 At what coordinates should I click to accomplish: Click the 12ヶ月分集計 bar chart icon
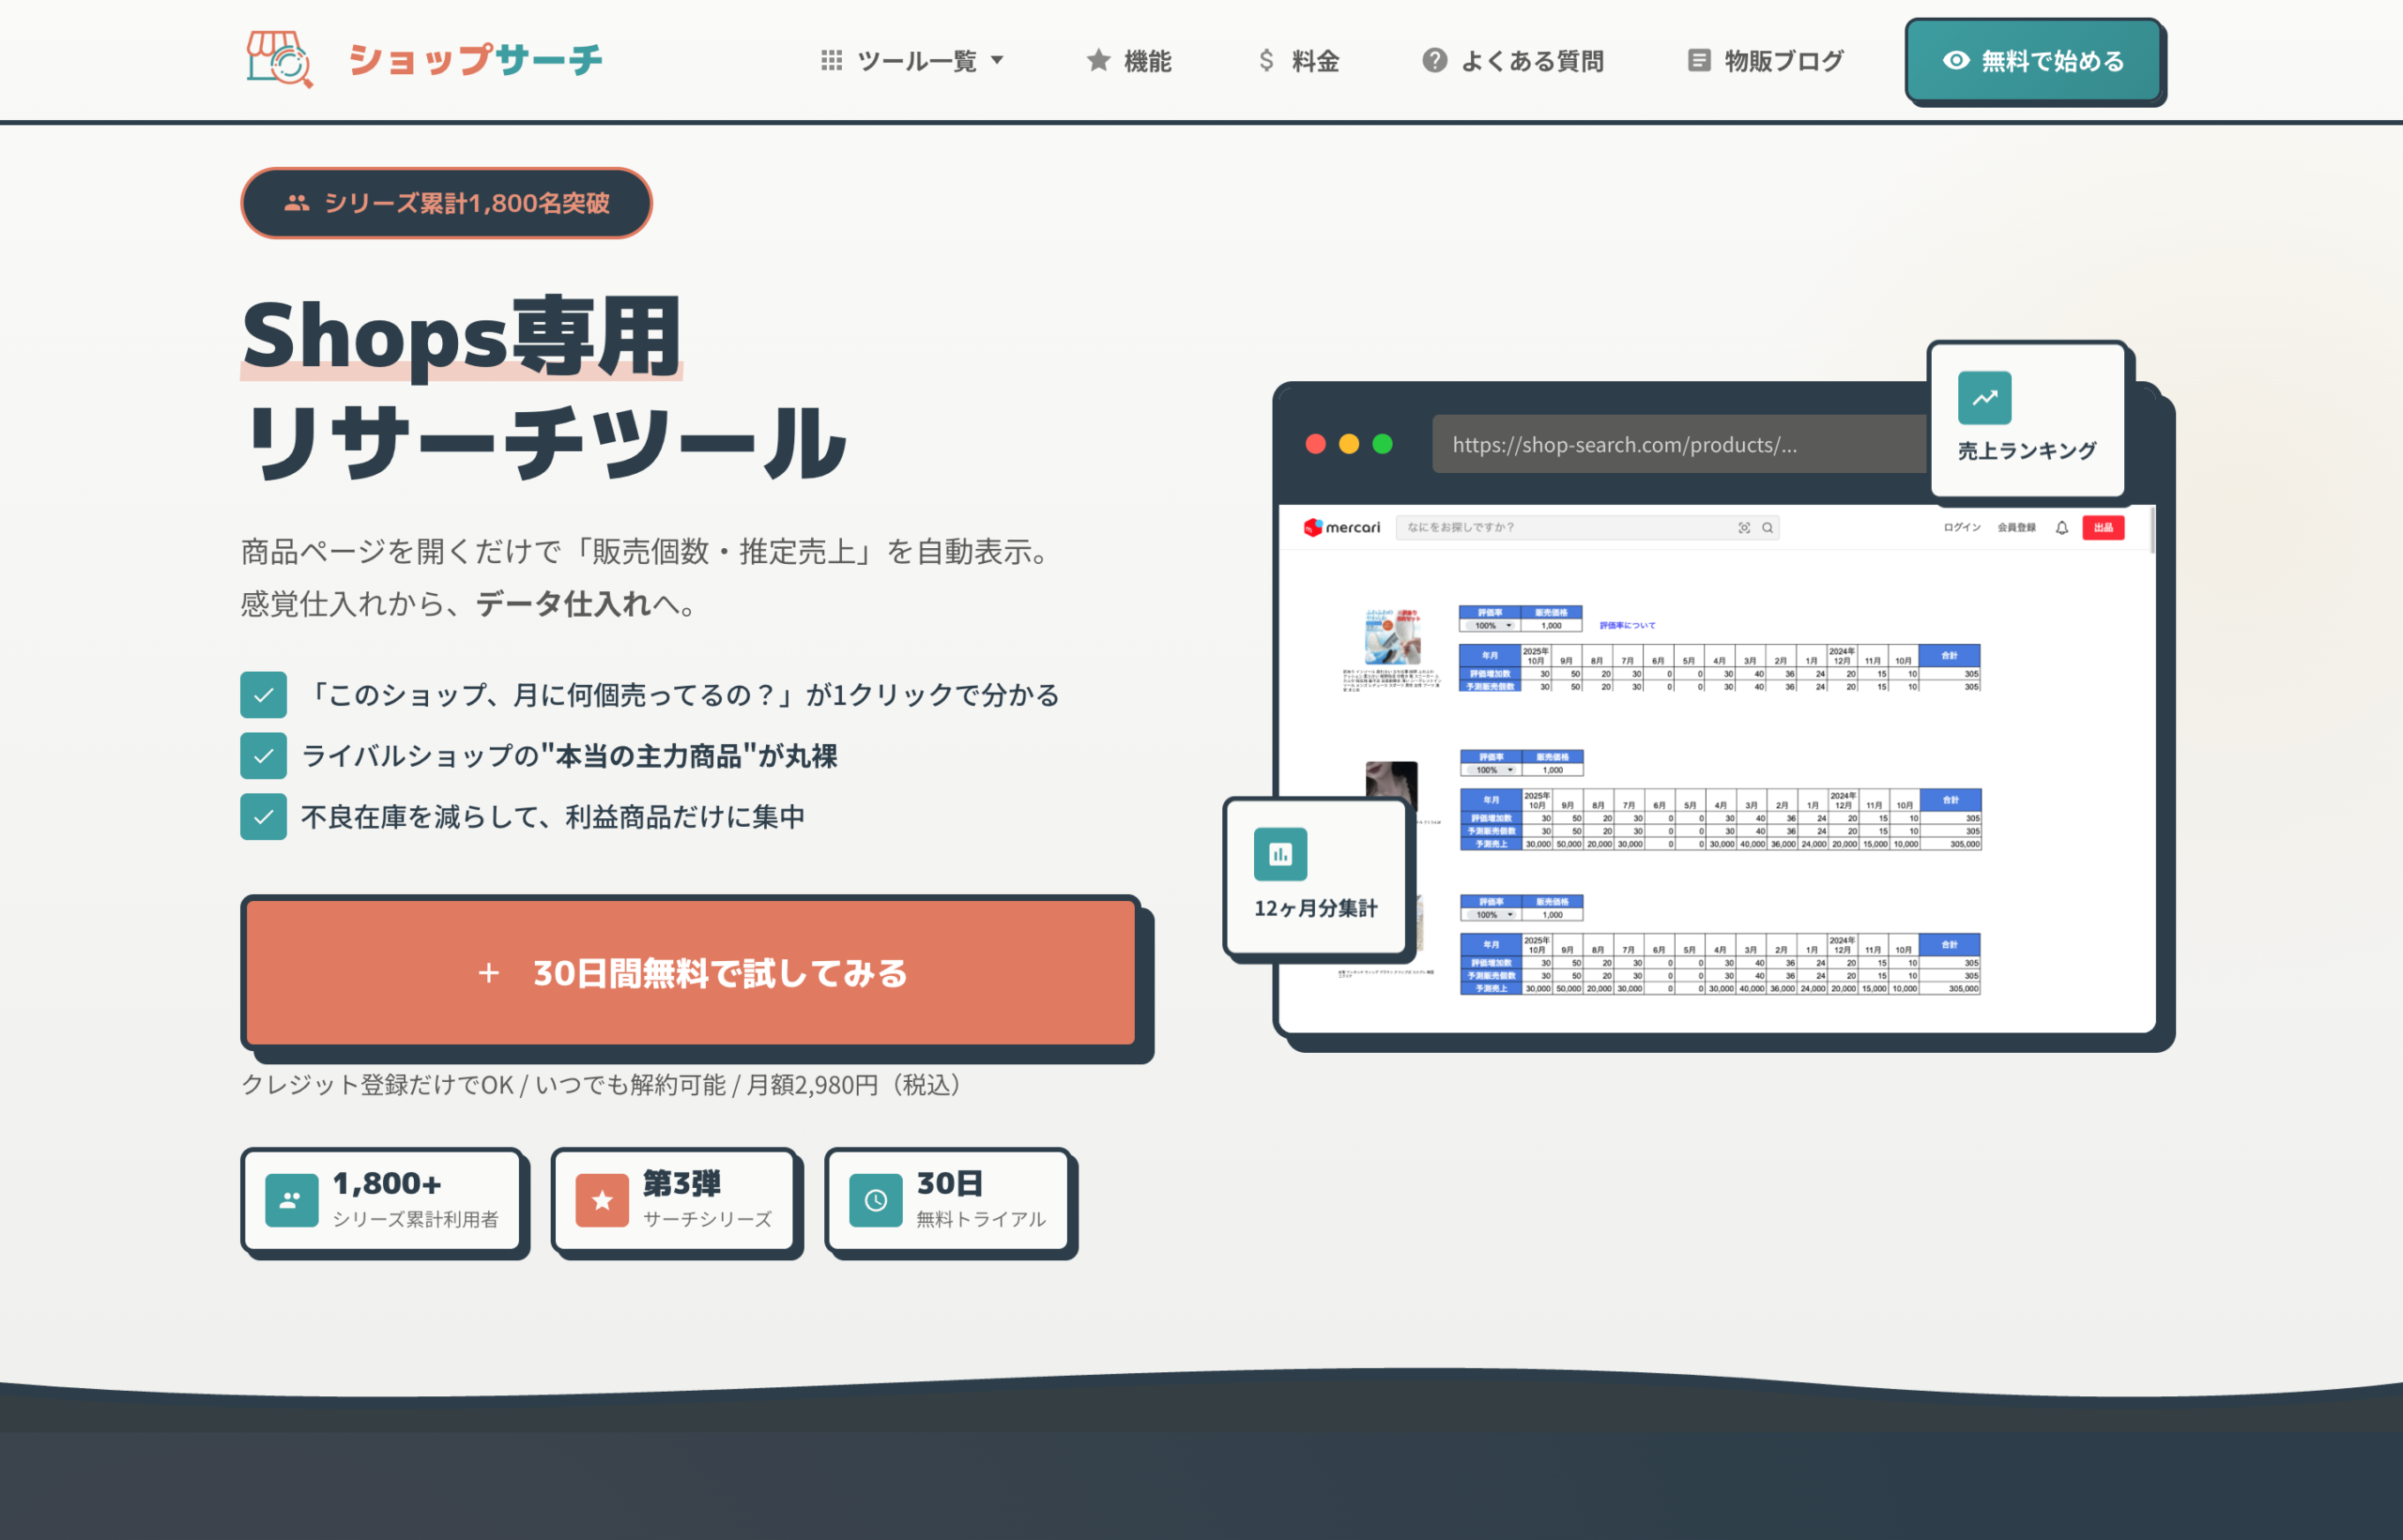[x=1279, y=854]
